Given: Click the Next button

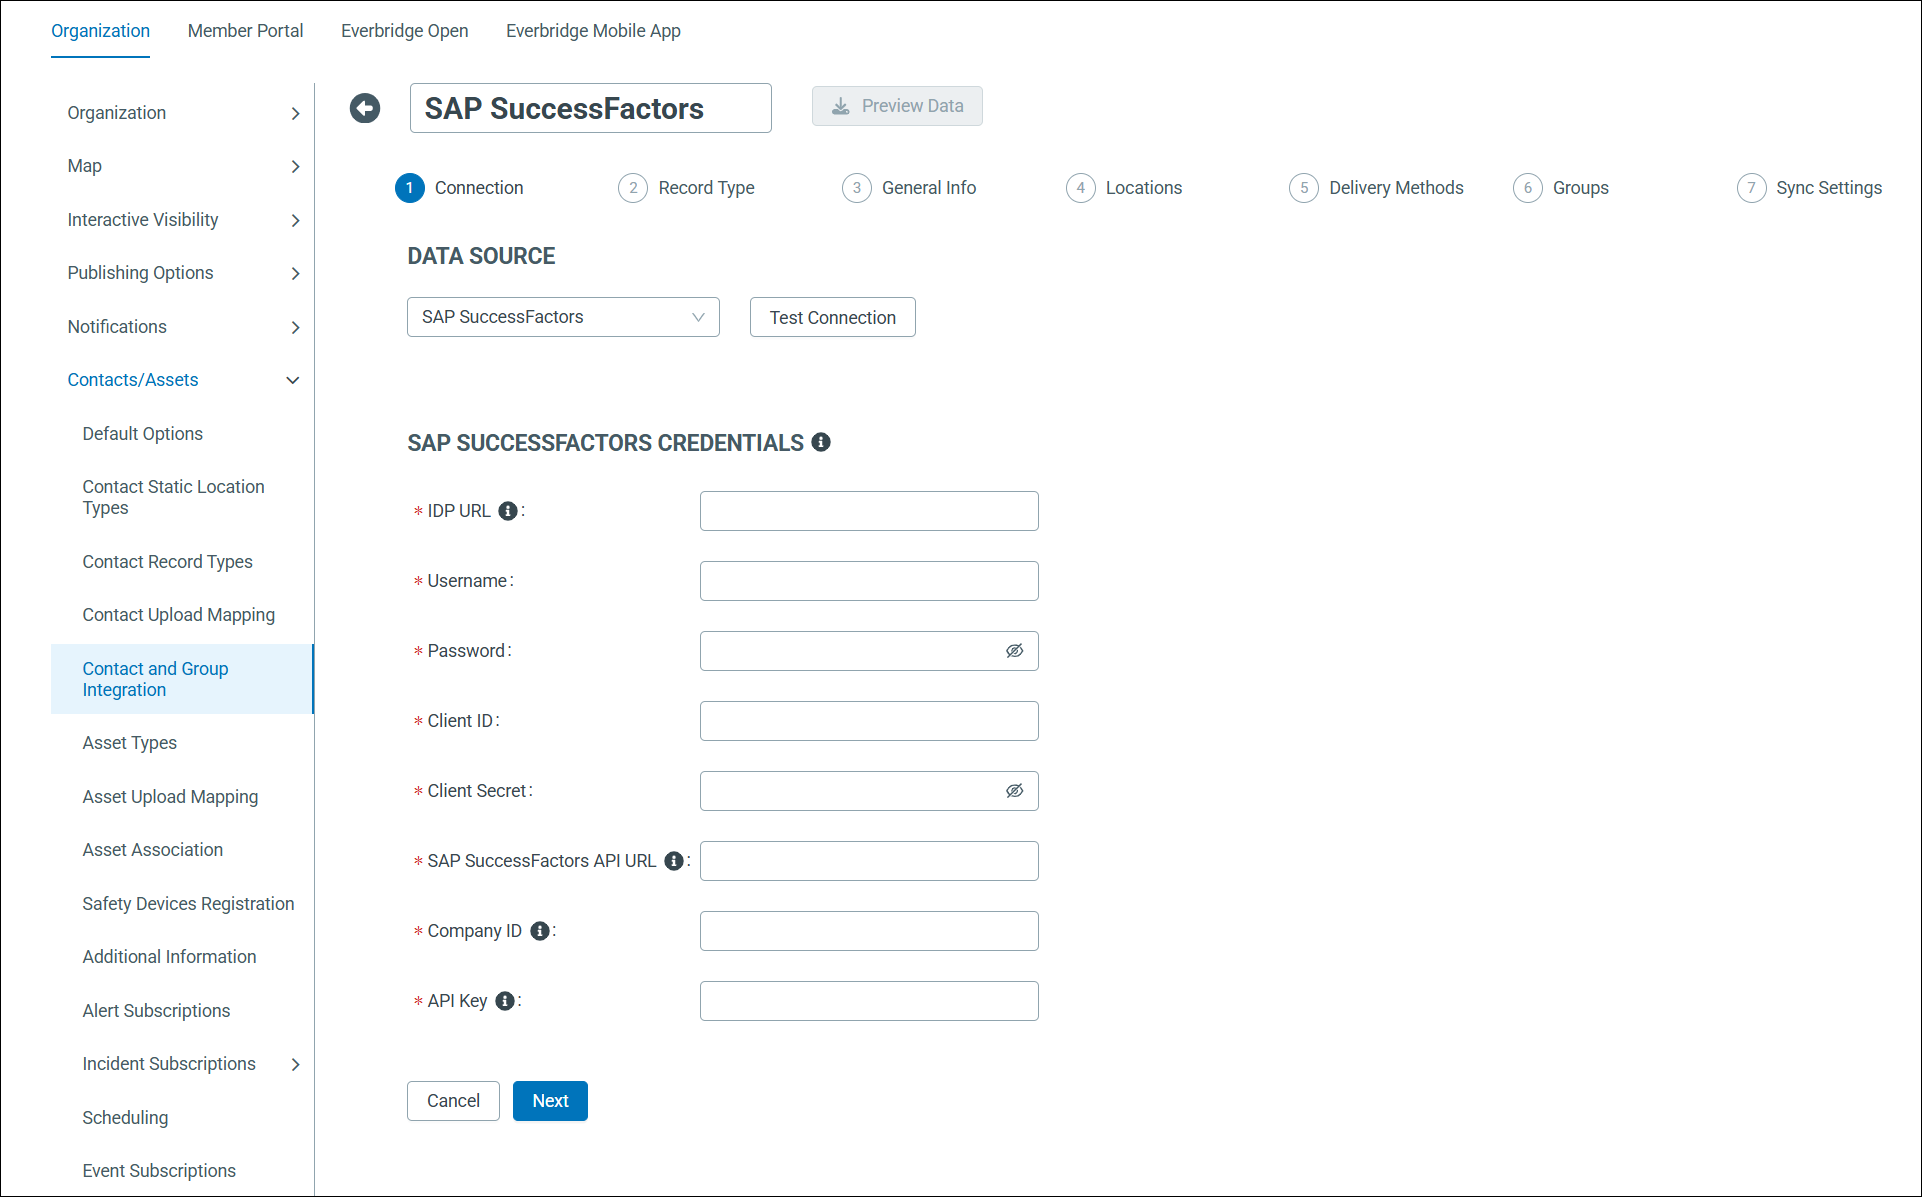Looking at the screenshot, I should click(550, 1101).
